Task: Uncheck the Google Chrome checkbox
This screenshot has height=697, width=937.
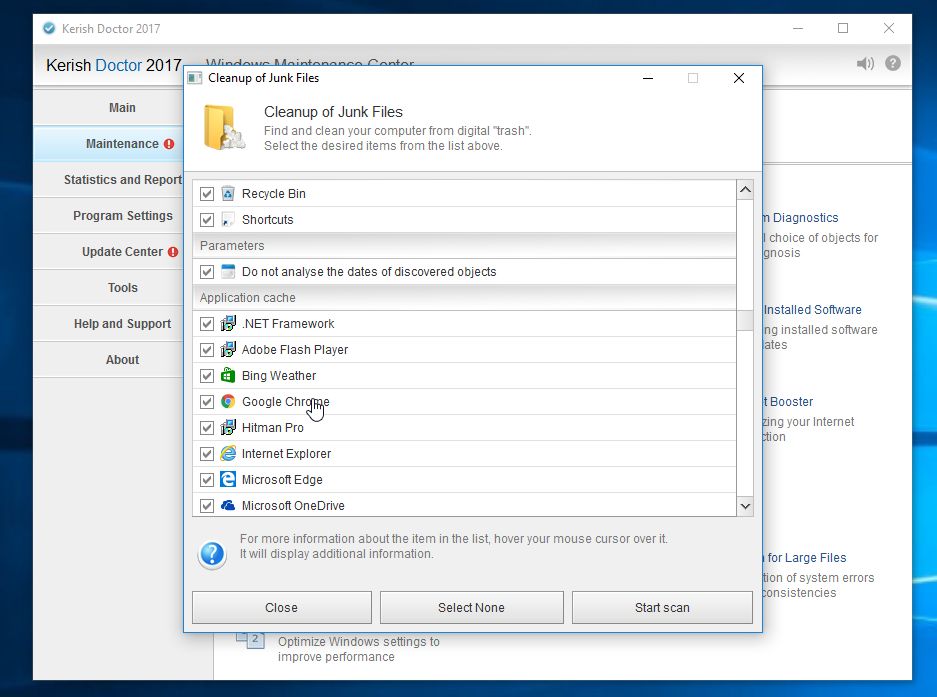Action: (x=207, y=402)
